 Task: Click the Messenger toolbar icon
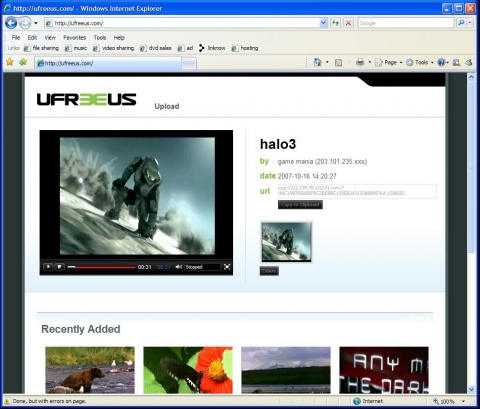point(469,62)
